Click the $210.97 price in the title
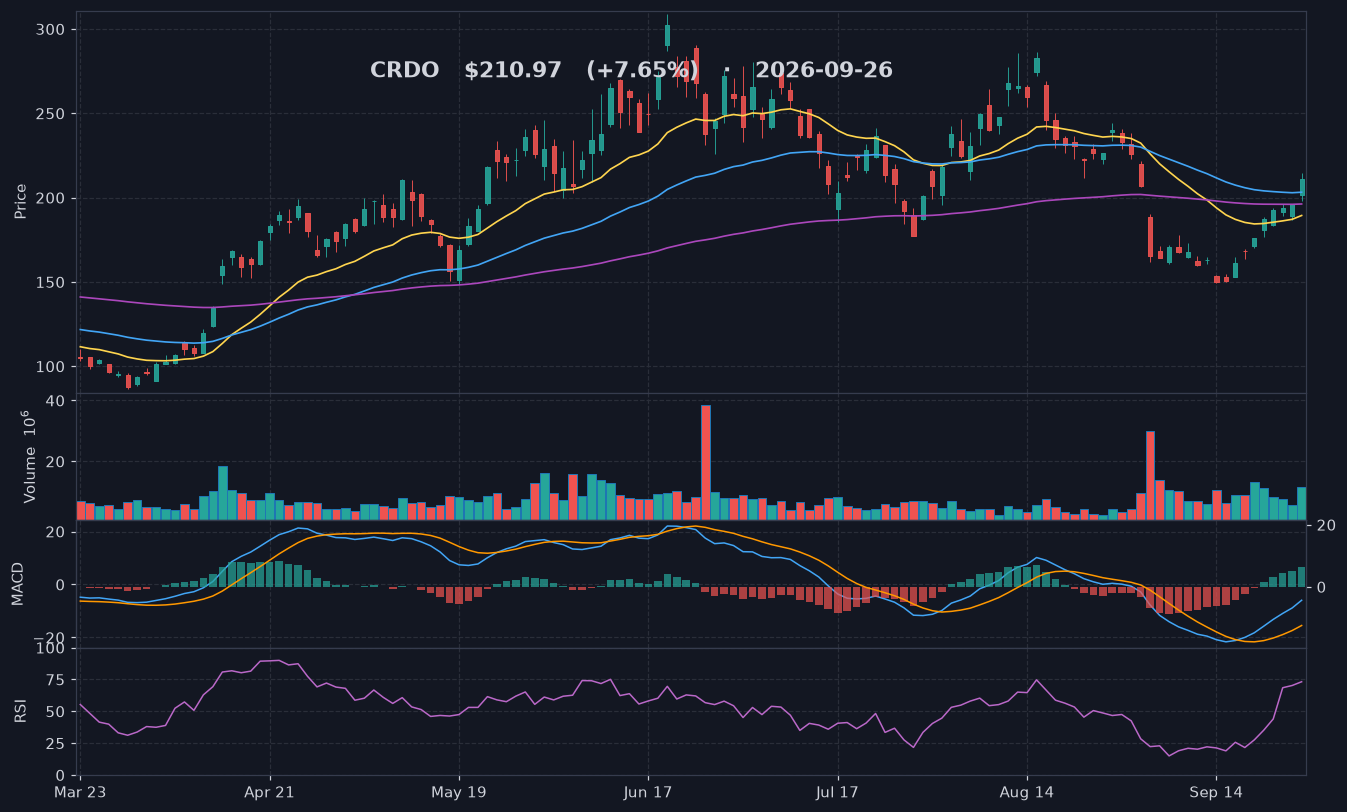The image size is (1347, 812). [513, 71]
